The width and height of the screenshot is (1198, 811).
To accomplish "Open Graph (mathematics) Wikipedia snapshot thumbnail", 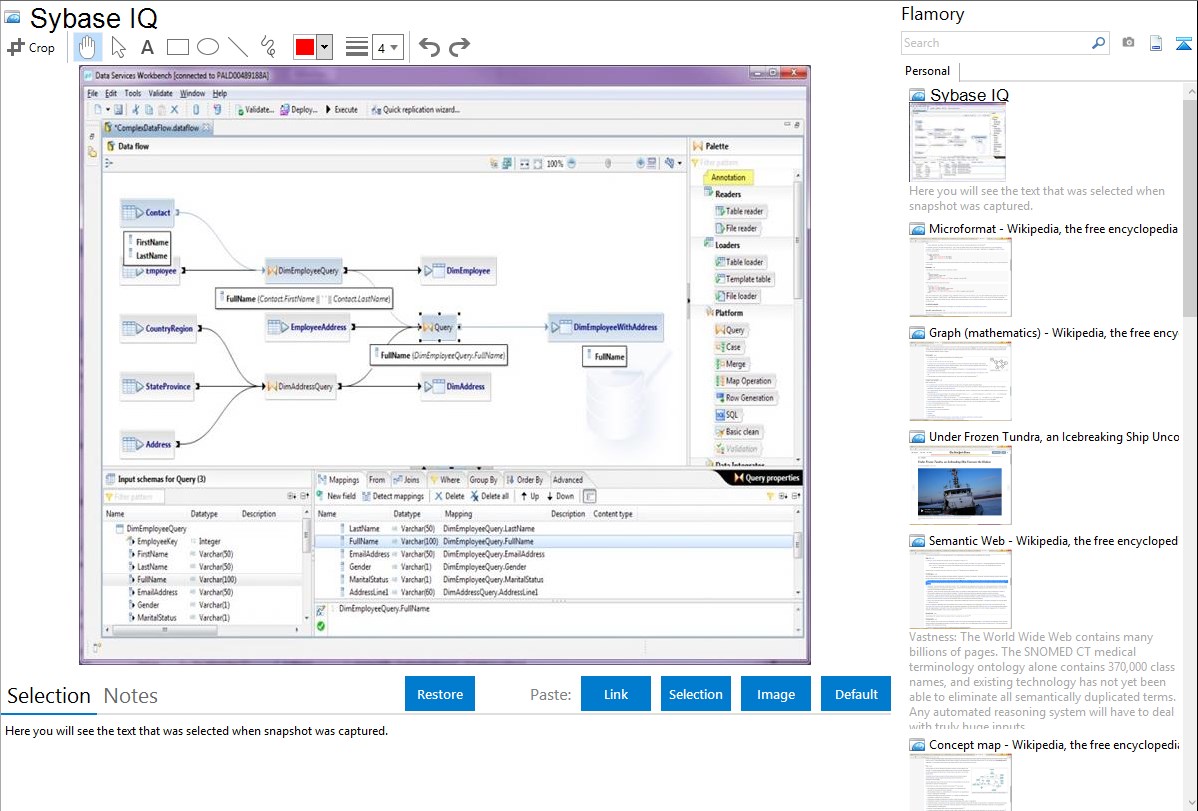I will click(x=960, y=381).
